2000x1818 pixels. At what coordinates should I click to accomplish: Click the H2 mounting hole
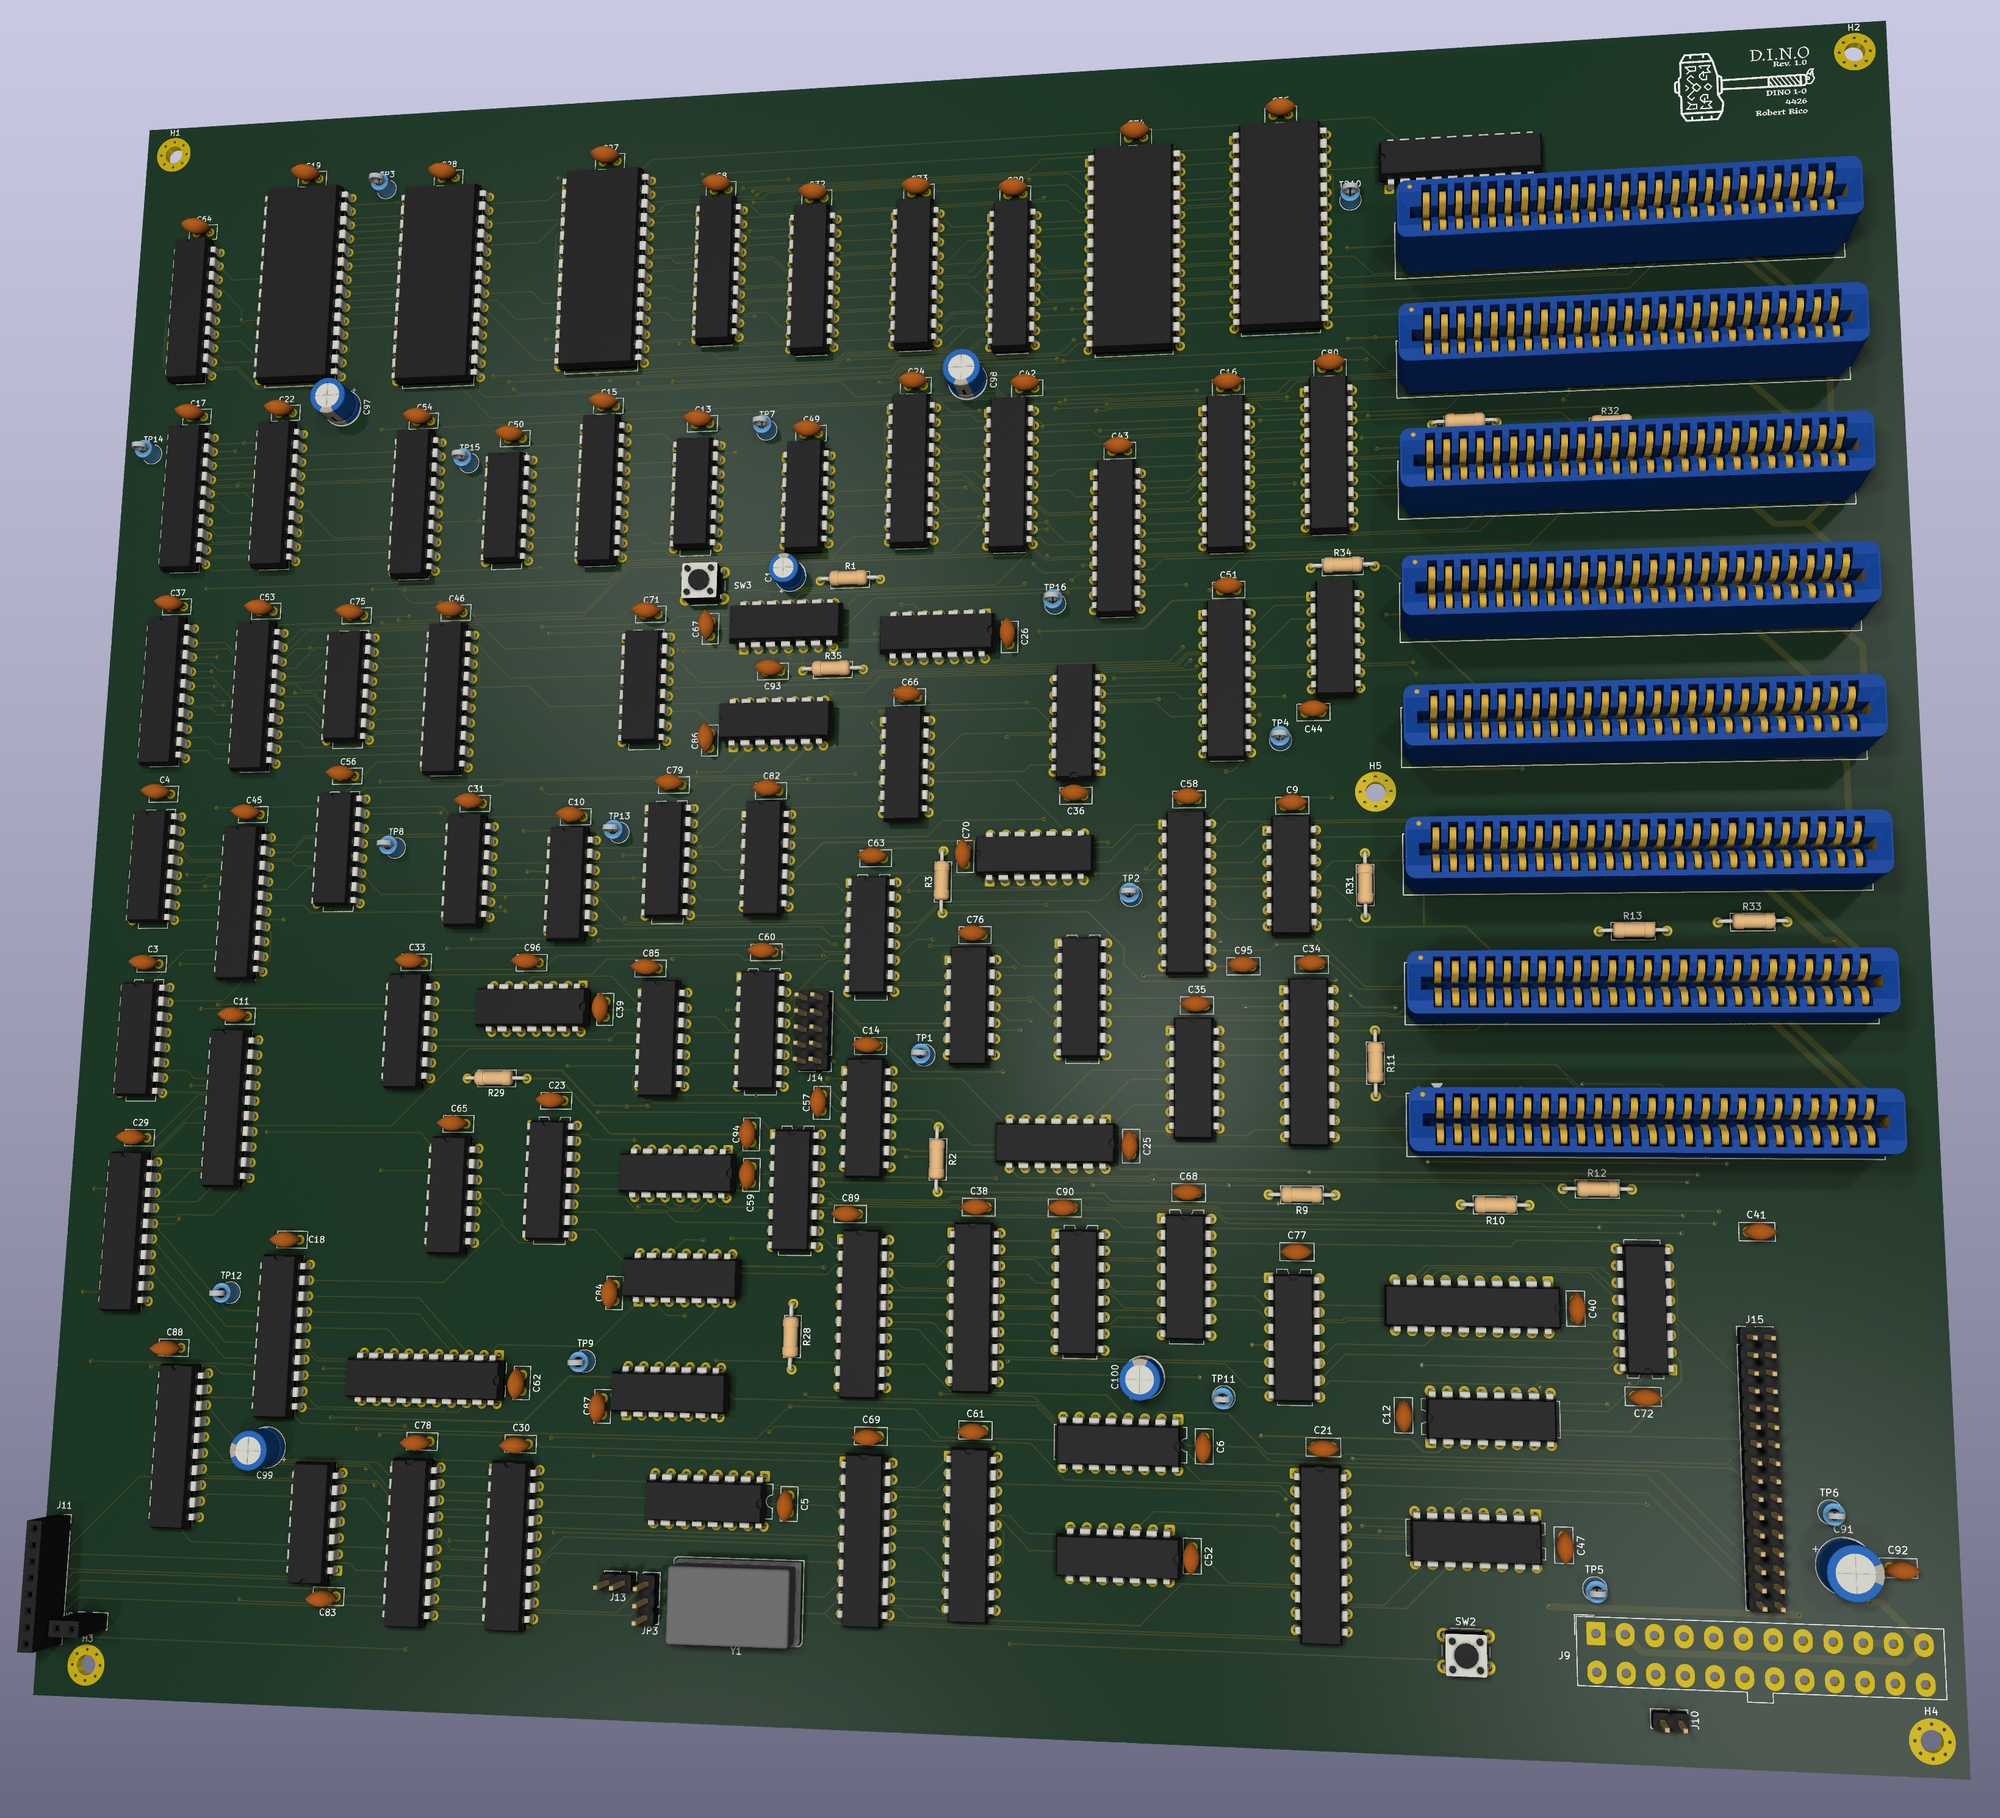coord(1854,51)
